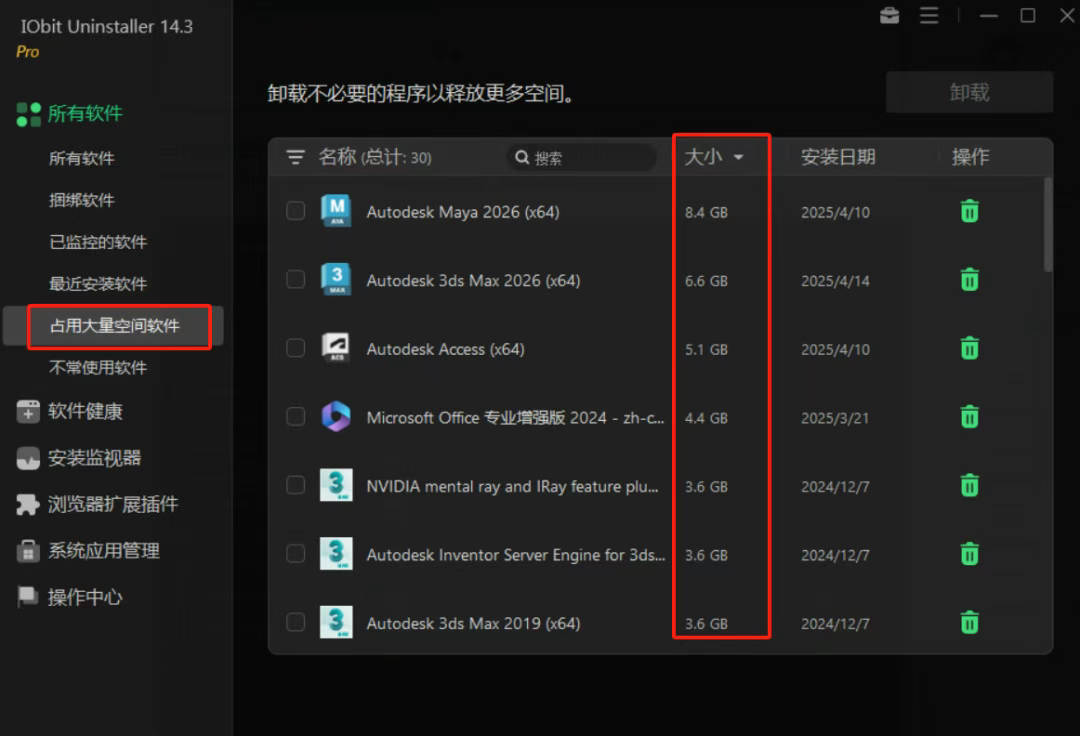Click the Autodesk 3ds Max 2026 app icon
The height and width of the screenshot is (736, 1080).
click(336, 280)
